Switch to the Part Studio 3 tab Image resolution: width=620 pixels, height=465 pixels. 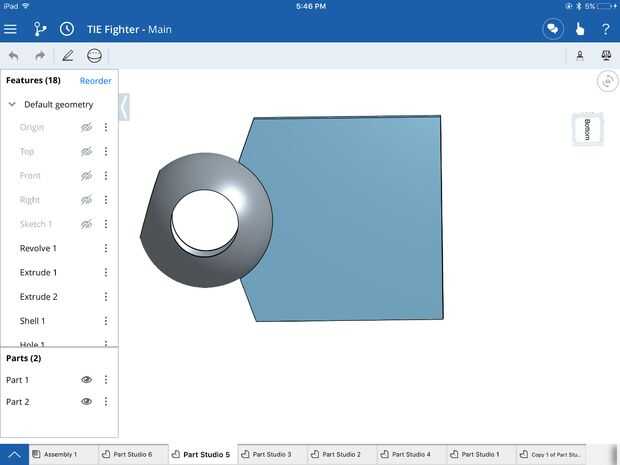[272, 454]
